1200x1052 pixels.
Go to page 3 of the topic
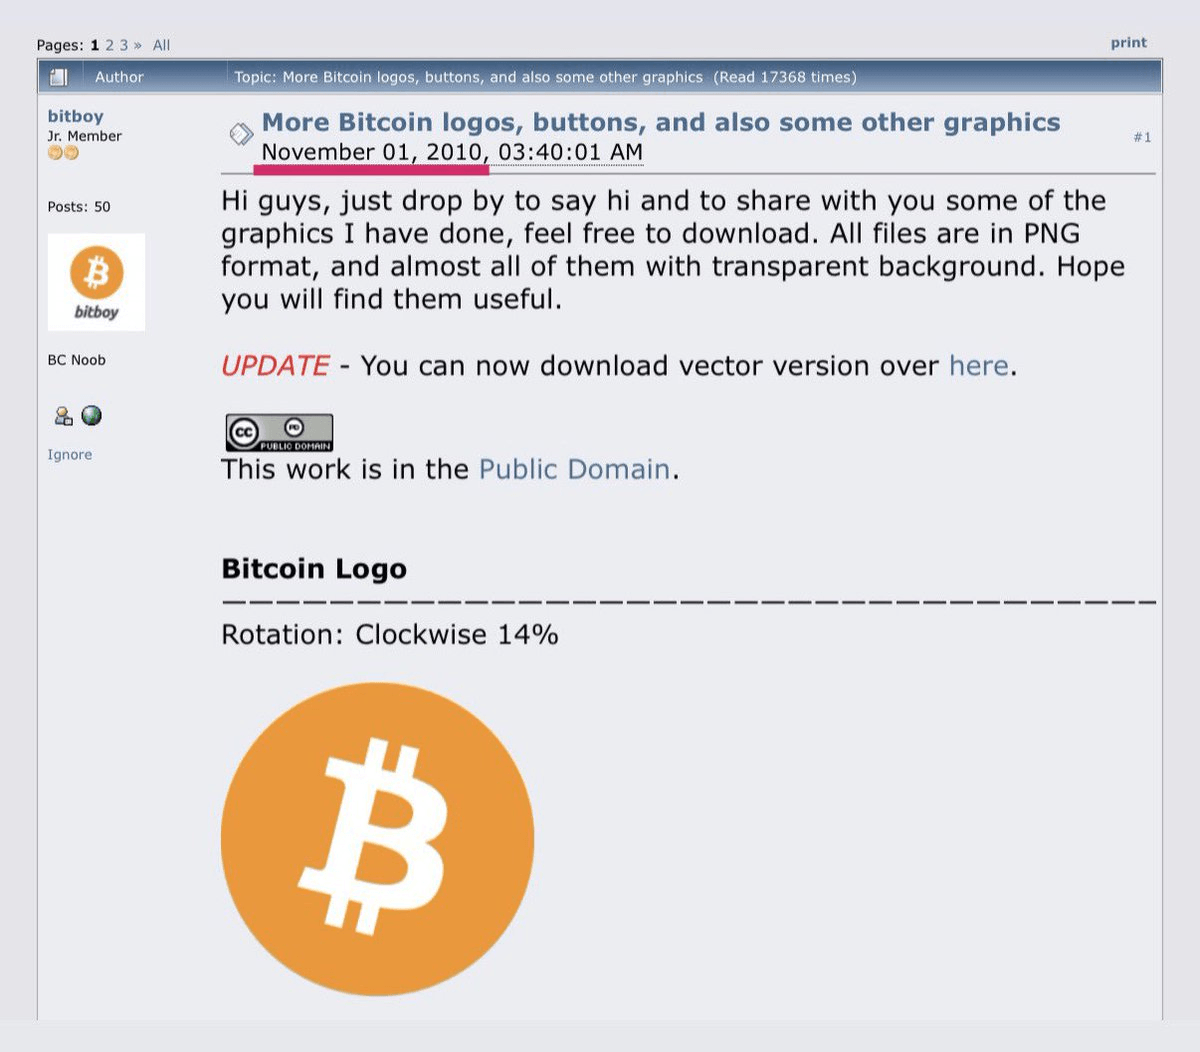tap(124, 45)
